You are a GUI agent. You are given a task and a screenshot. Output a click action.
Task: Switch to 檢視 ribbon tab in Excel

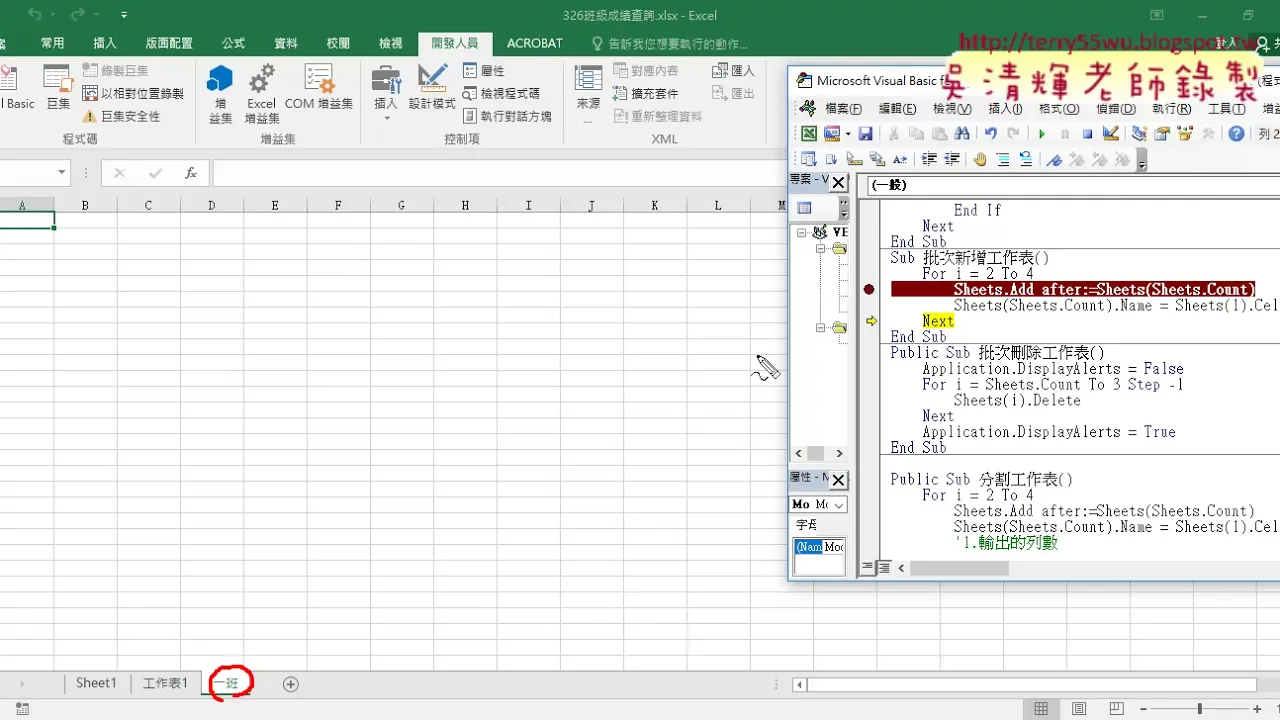390,43
